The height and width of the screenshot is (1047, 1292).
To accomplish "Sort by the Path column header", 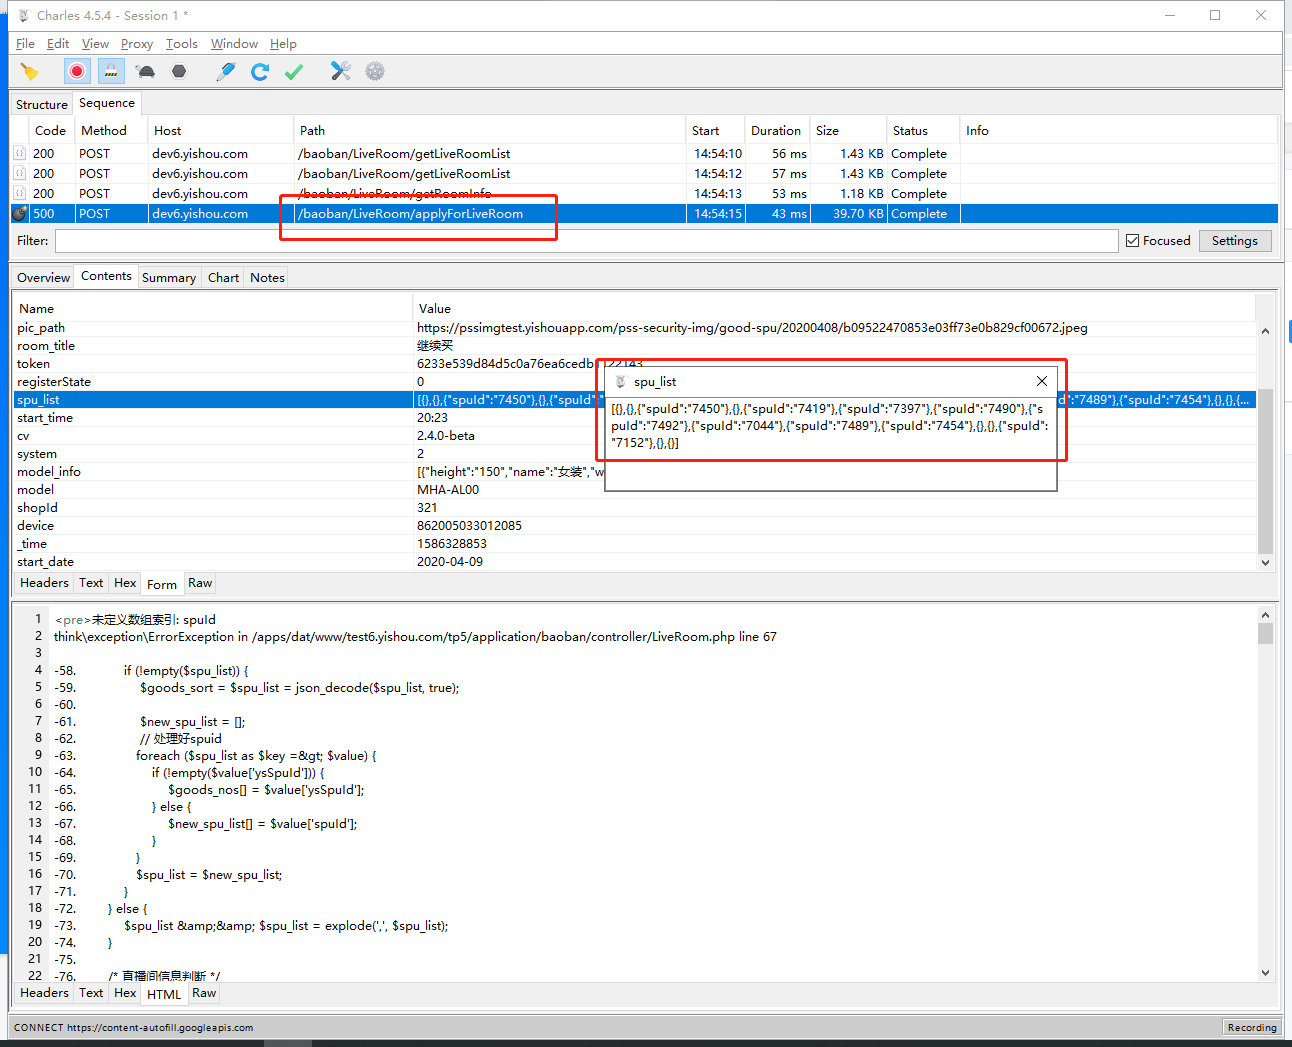I will (489, 131).
